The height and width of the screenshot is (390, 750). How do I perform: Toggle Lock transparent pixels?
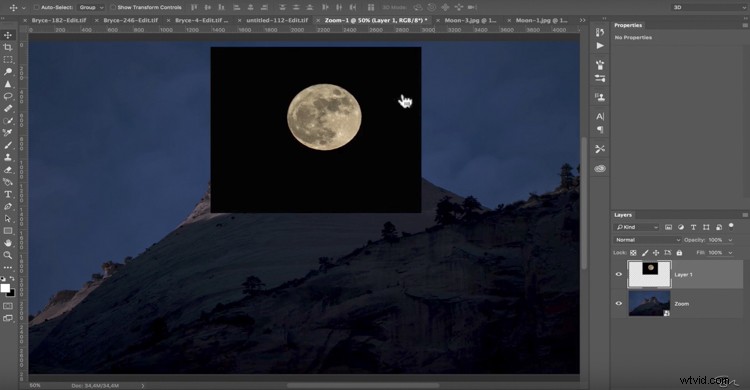[633, 253]
